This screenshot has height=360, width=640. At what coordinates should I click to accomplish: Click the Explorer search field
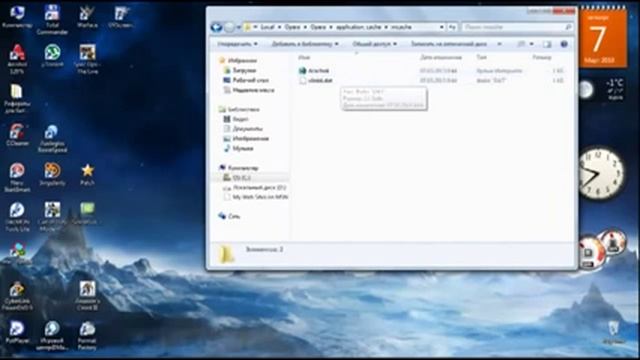pos(517,27)
